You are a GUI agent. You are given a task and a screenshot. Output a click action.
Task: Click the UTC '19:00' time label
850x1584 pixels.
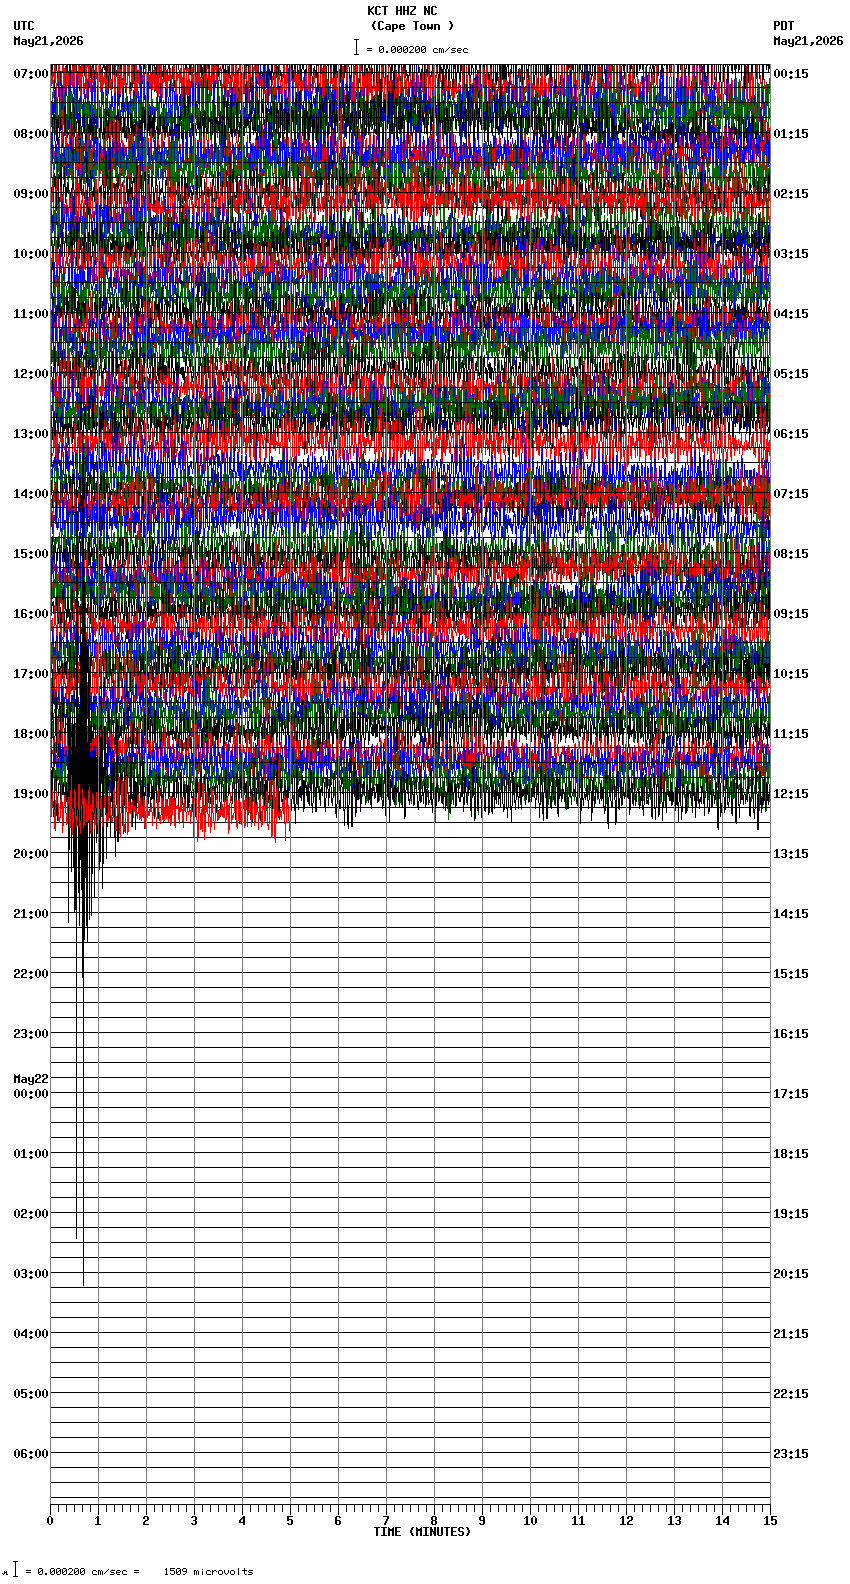(31, 794)
